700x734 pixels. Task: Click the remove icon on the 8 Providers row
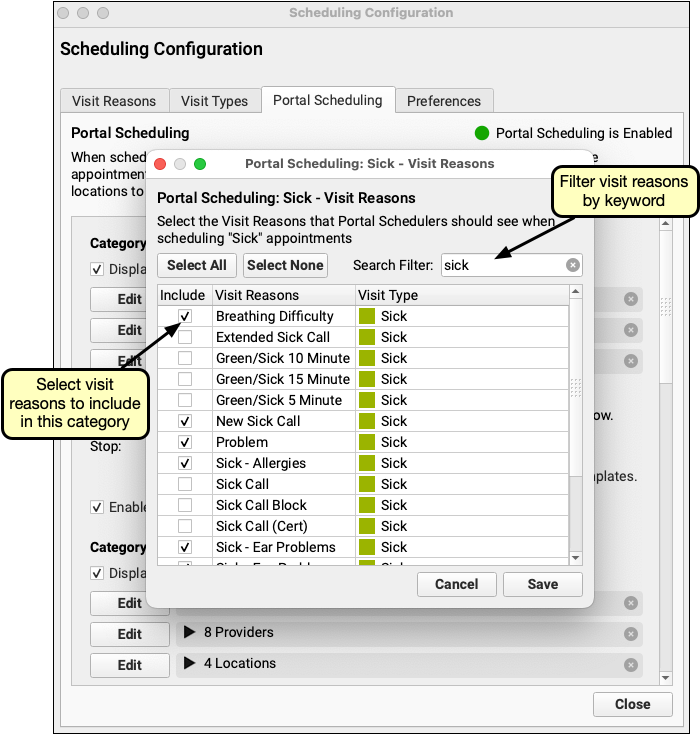click(x=630, y=634)
